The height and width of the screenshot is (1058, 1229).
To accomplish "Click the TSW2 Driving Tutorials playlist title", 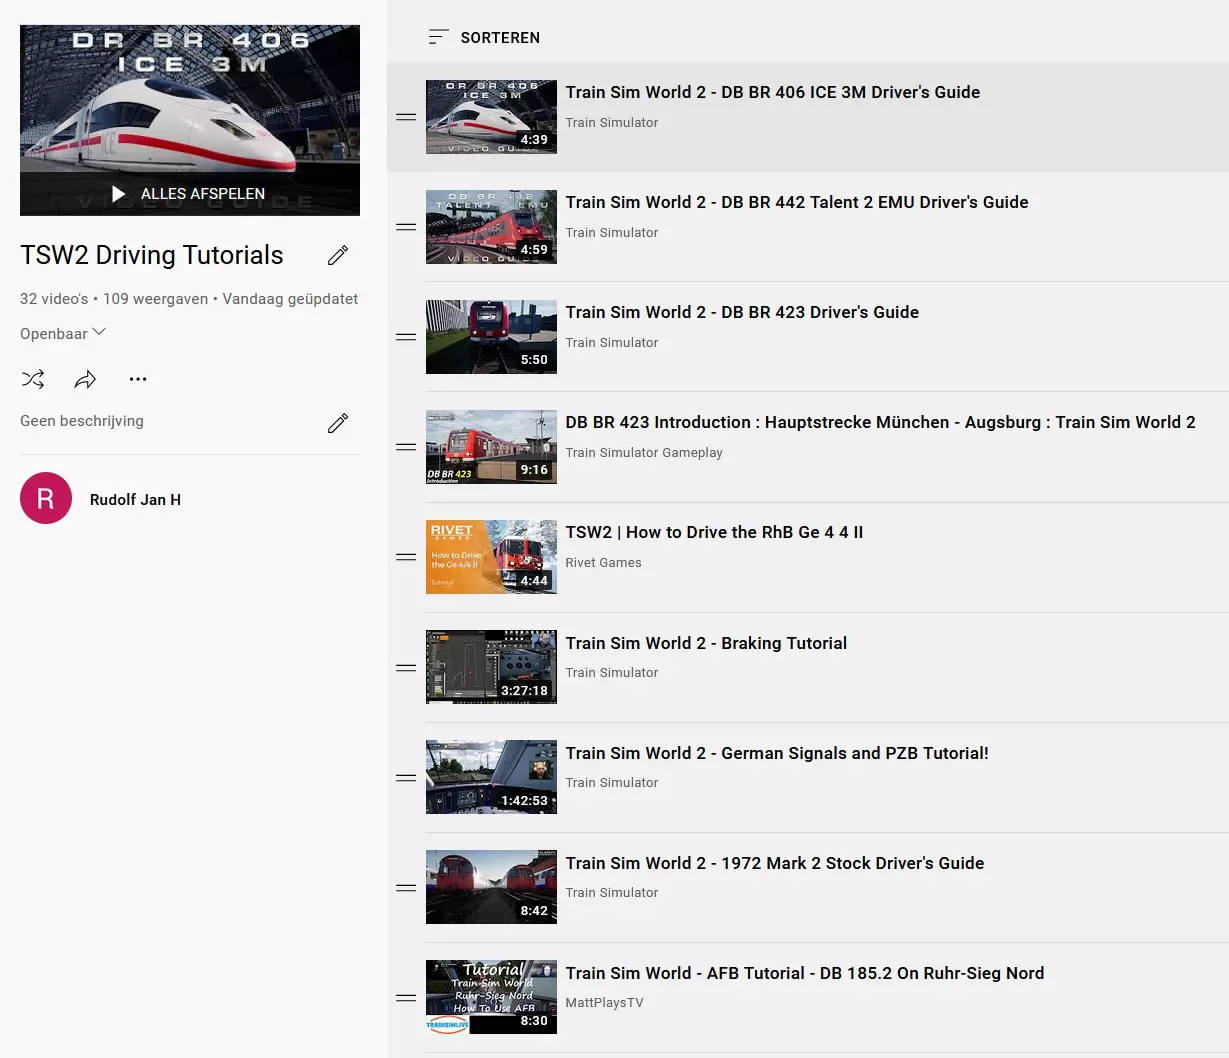I will click(x=152, y=255).
